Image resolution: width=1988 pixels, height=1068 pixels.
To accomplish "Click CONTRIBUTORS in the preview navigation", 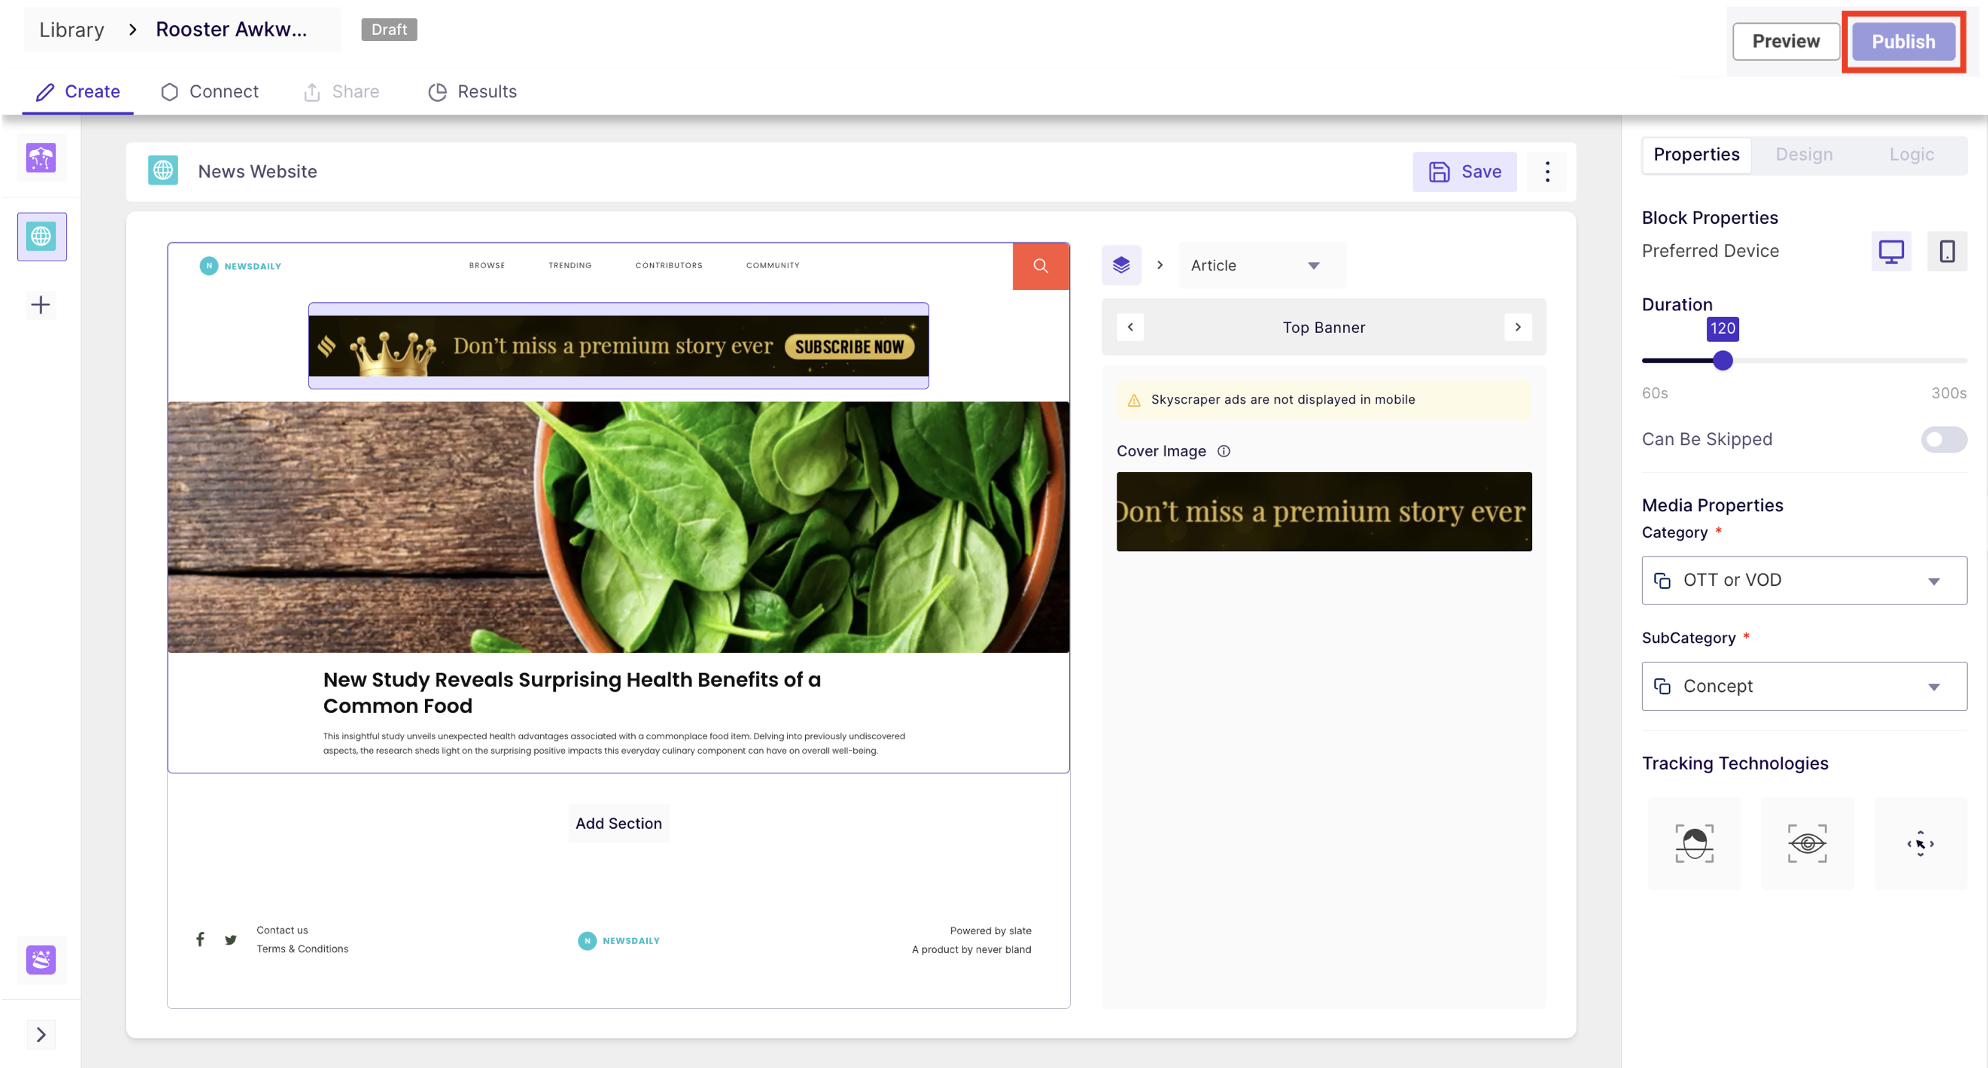I will 669,266.
